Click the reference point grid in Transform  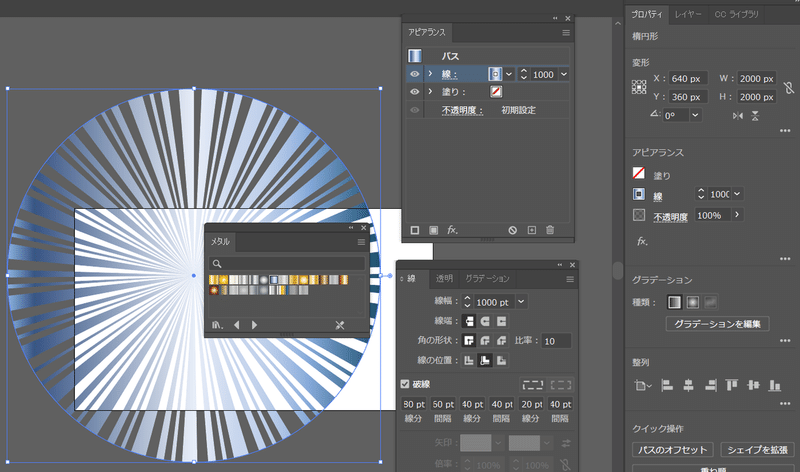[639, 87]
